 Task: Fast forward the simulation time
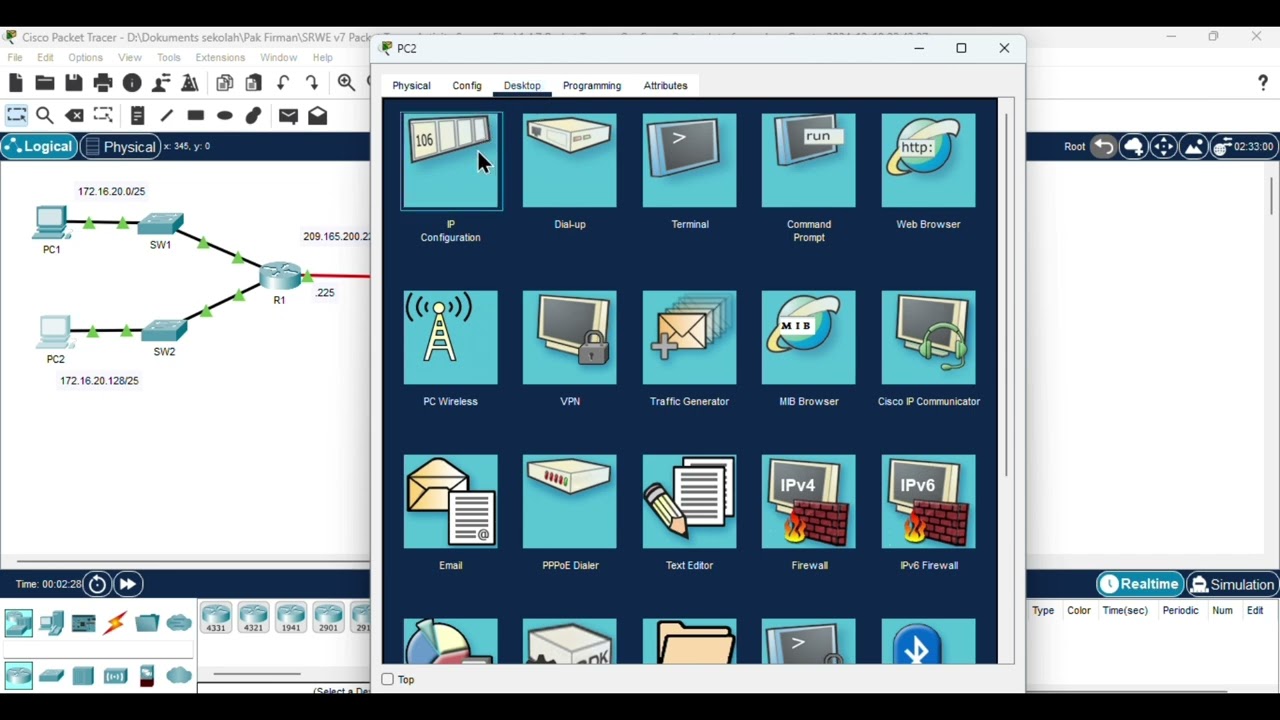128,584
